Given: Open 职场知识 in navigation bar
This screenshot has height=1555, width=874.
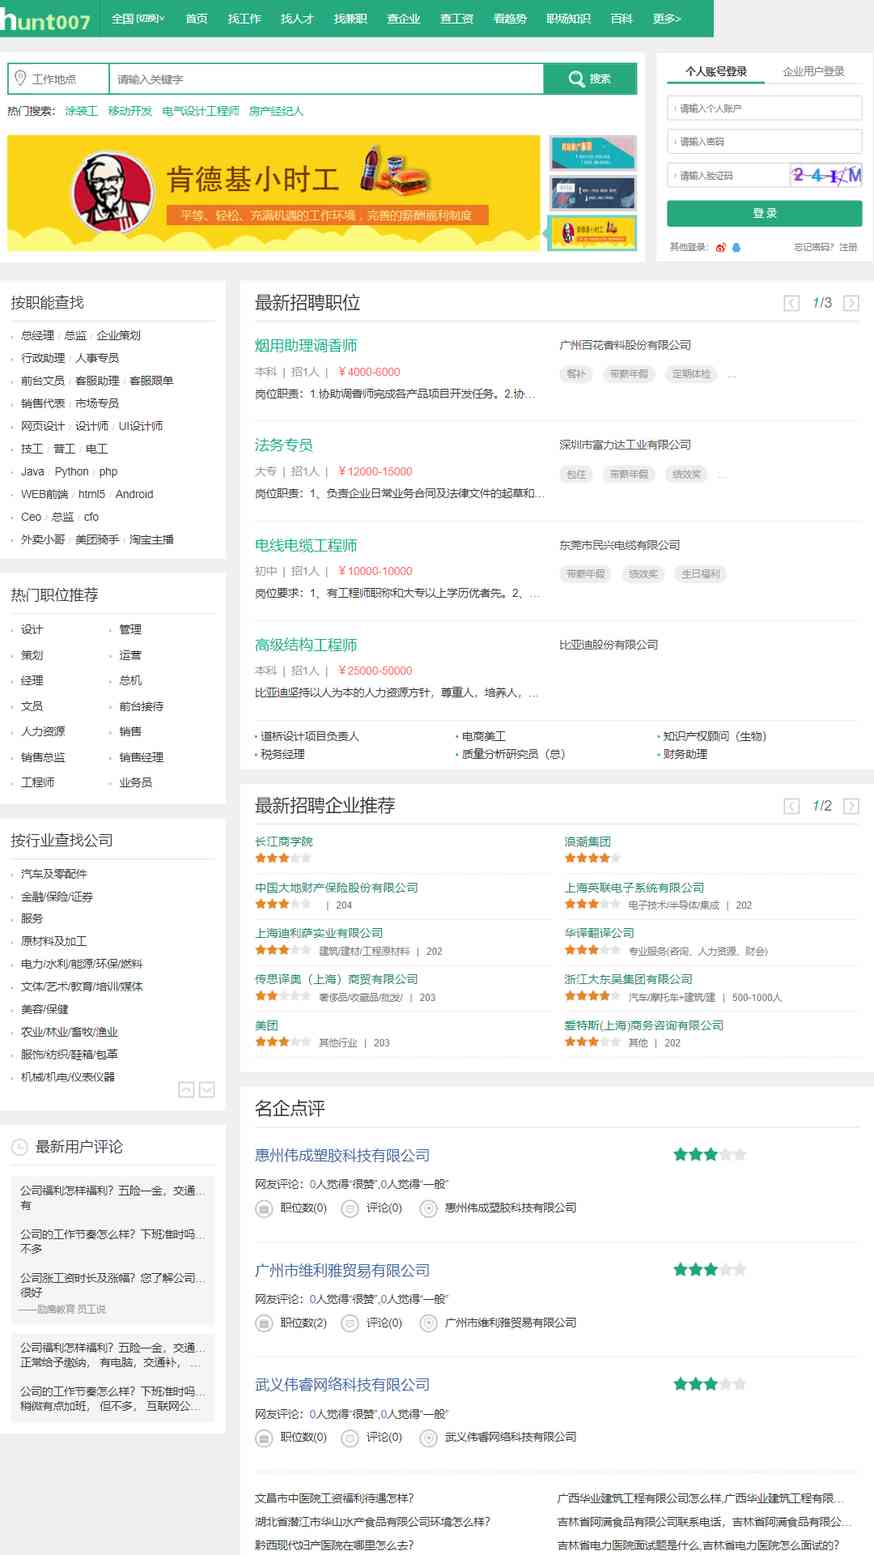Looking at the screenshot, I should click(568, 19).
